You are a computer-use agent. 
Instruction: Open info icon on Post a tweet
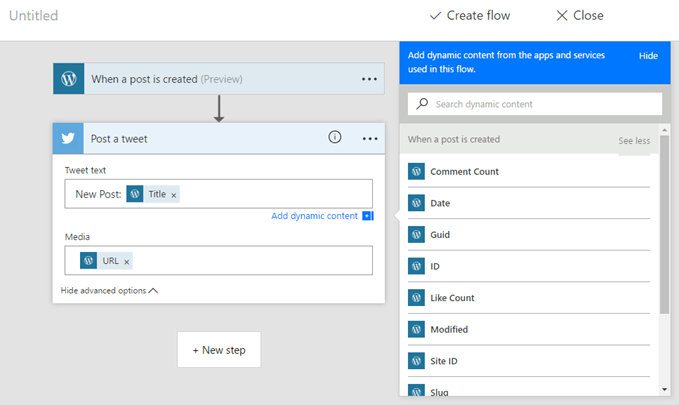coord(335,138)
